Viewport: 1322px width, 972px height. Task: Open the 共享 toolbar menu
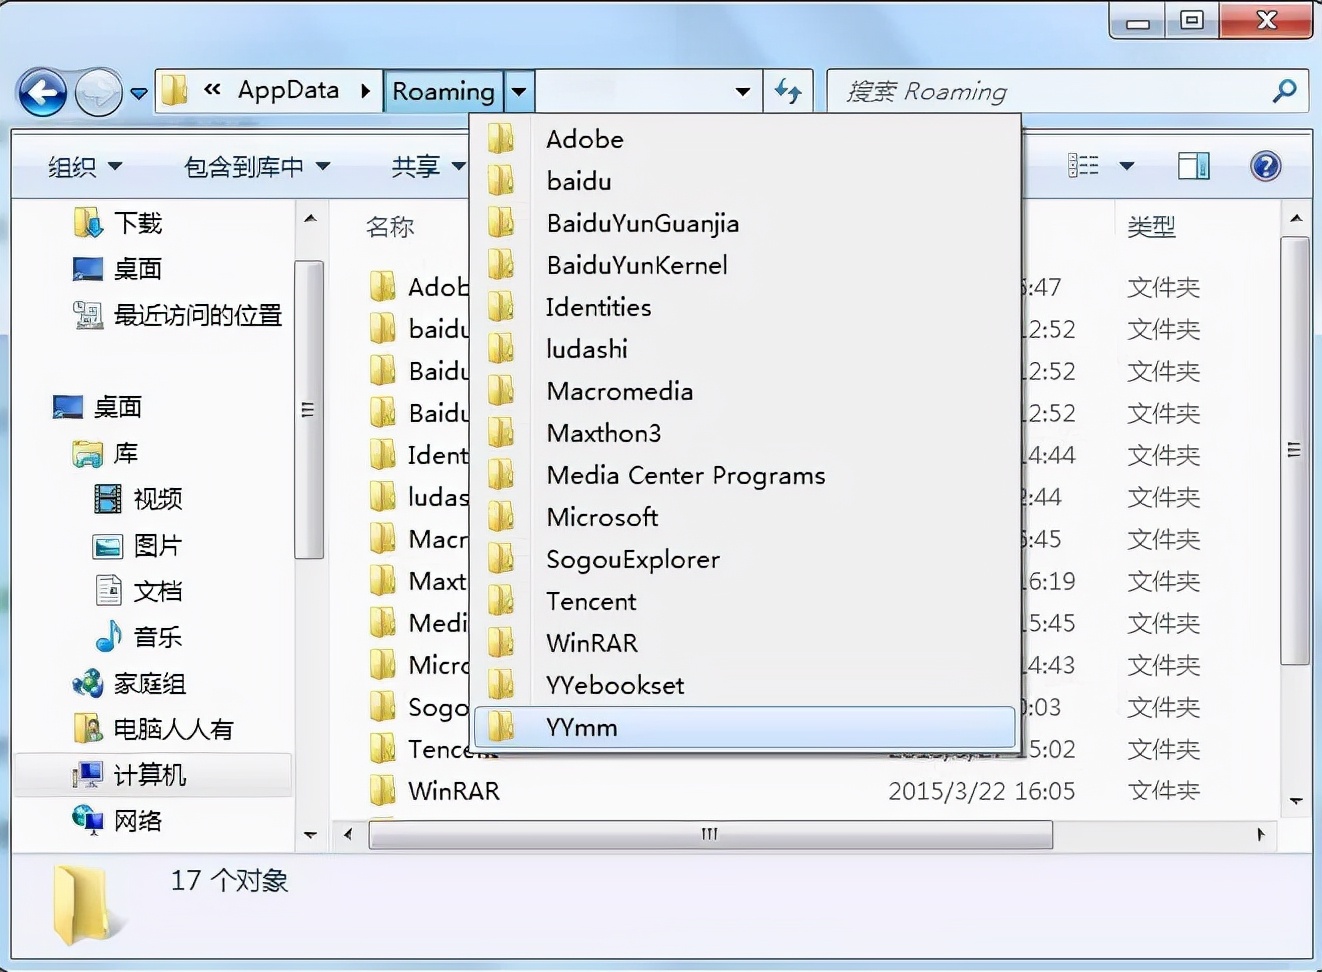click(428, 166)
